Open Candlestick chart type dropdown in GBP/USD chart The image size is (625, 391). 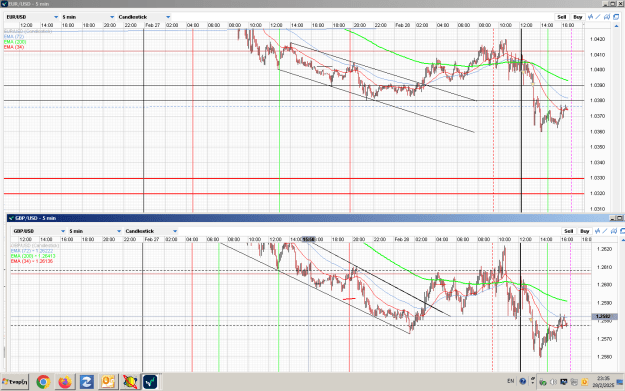(151, 231)
